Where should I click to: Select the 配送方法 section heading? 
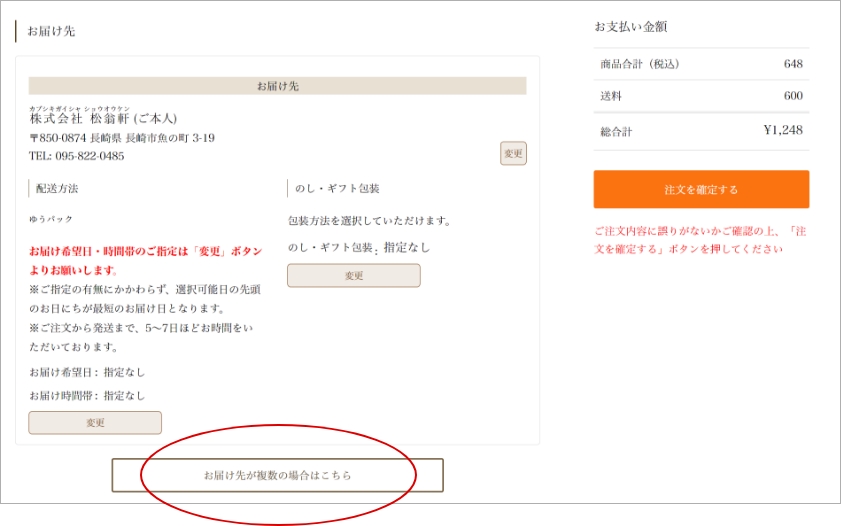57,188
